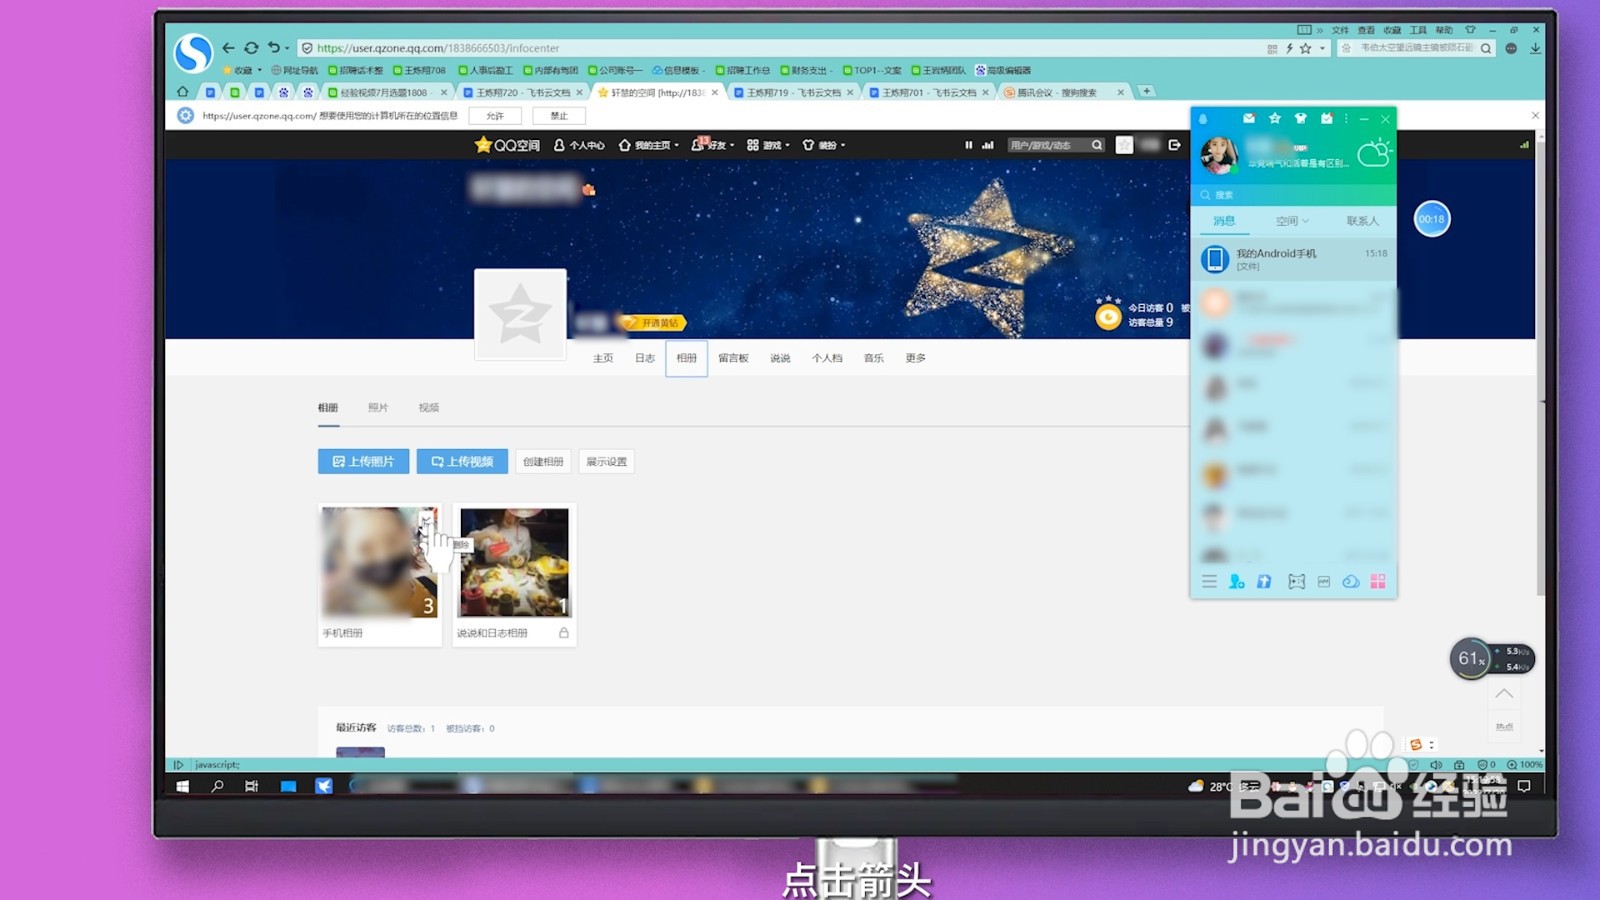Click the browser zoom 100% indicator
Image resolution: width=1600 pixels, height=900 pixels.
point(1525,765)
